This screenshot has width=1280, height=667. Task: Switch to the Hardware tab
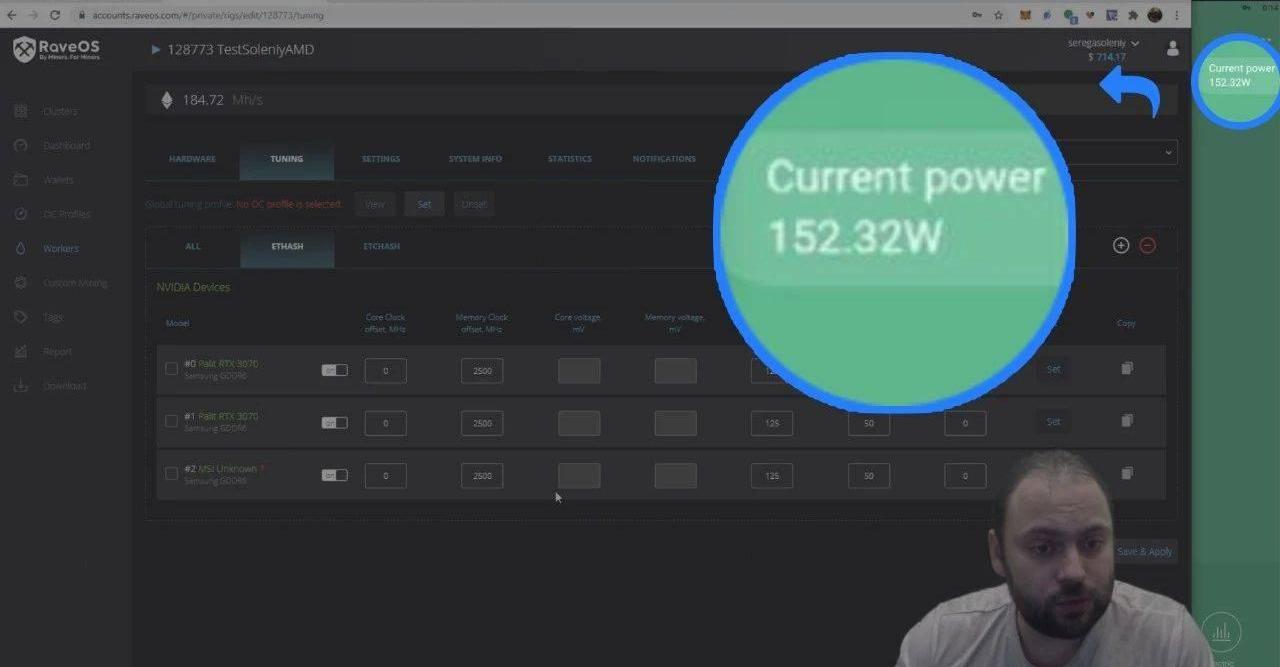click(x=192, y=159)
